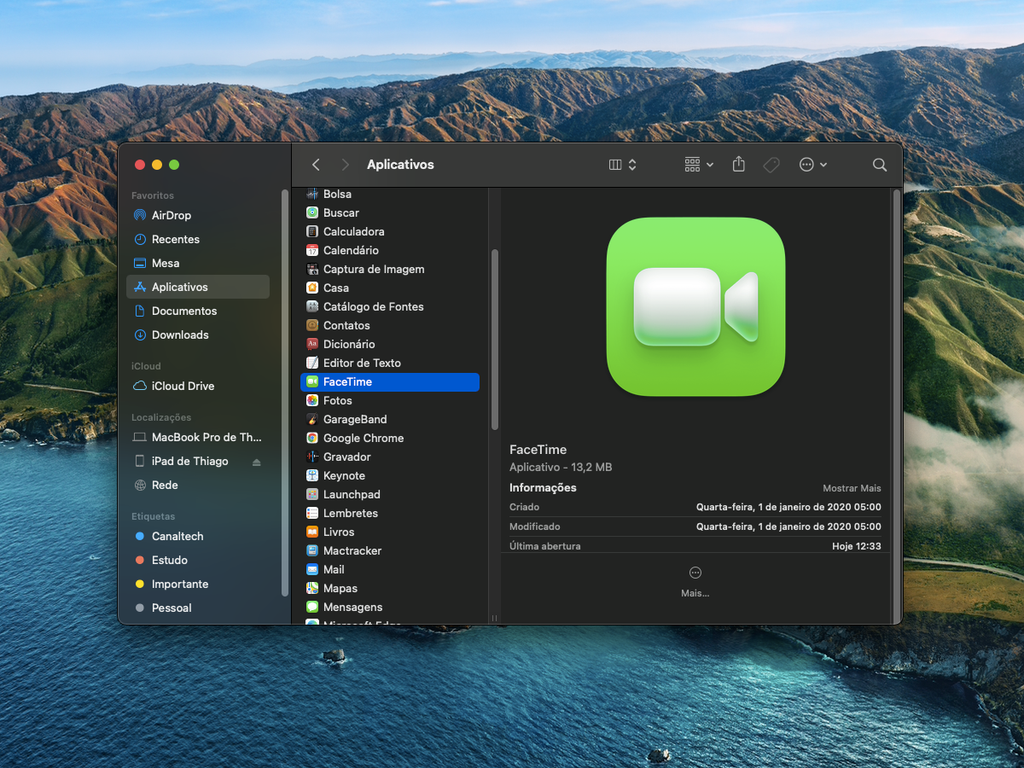Select Rede in the sidebar
Screen dimensions: 1024x768
pyautogui.click(x=197, y=485)
